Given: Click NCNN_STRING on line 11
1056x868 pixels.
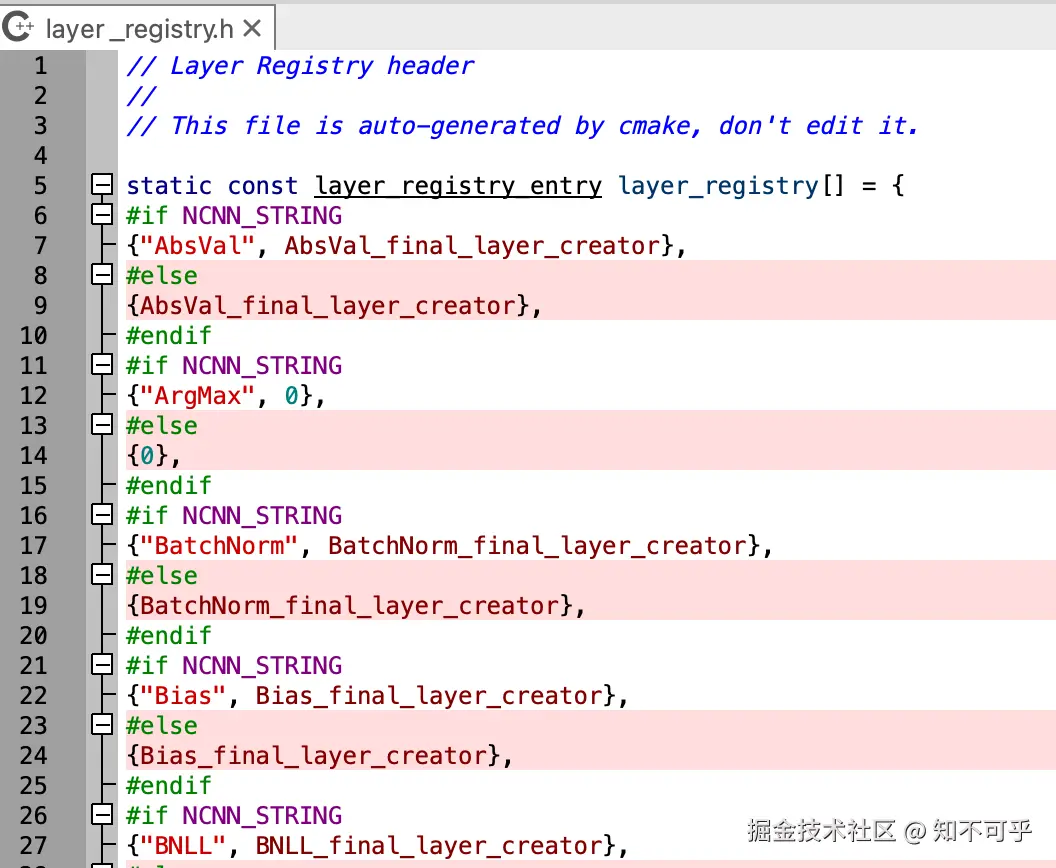Looking at the screenshot, I should pos(262,366).
